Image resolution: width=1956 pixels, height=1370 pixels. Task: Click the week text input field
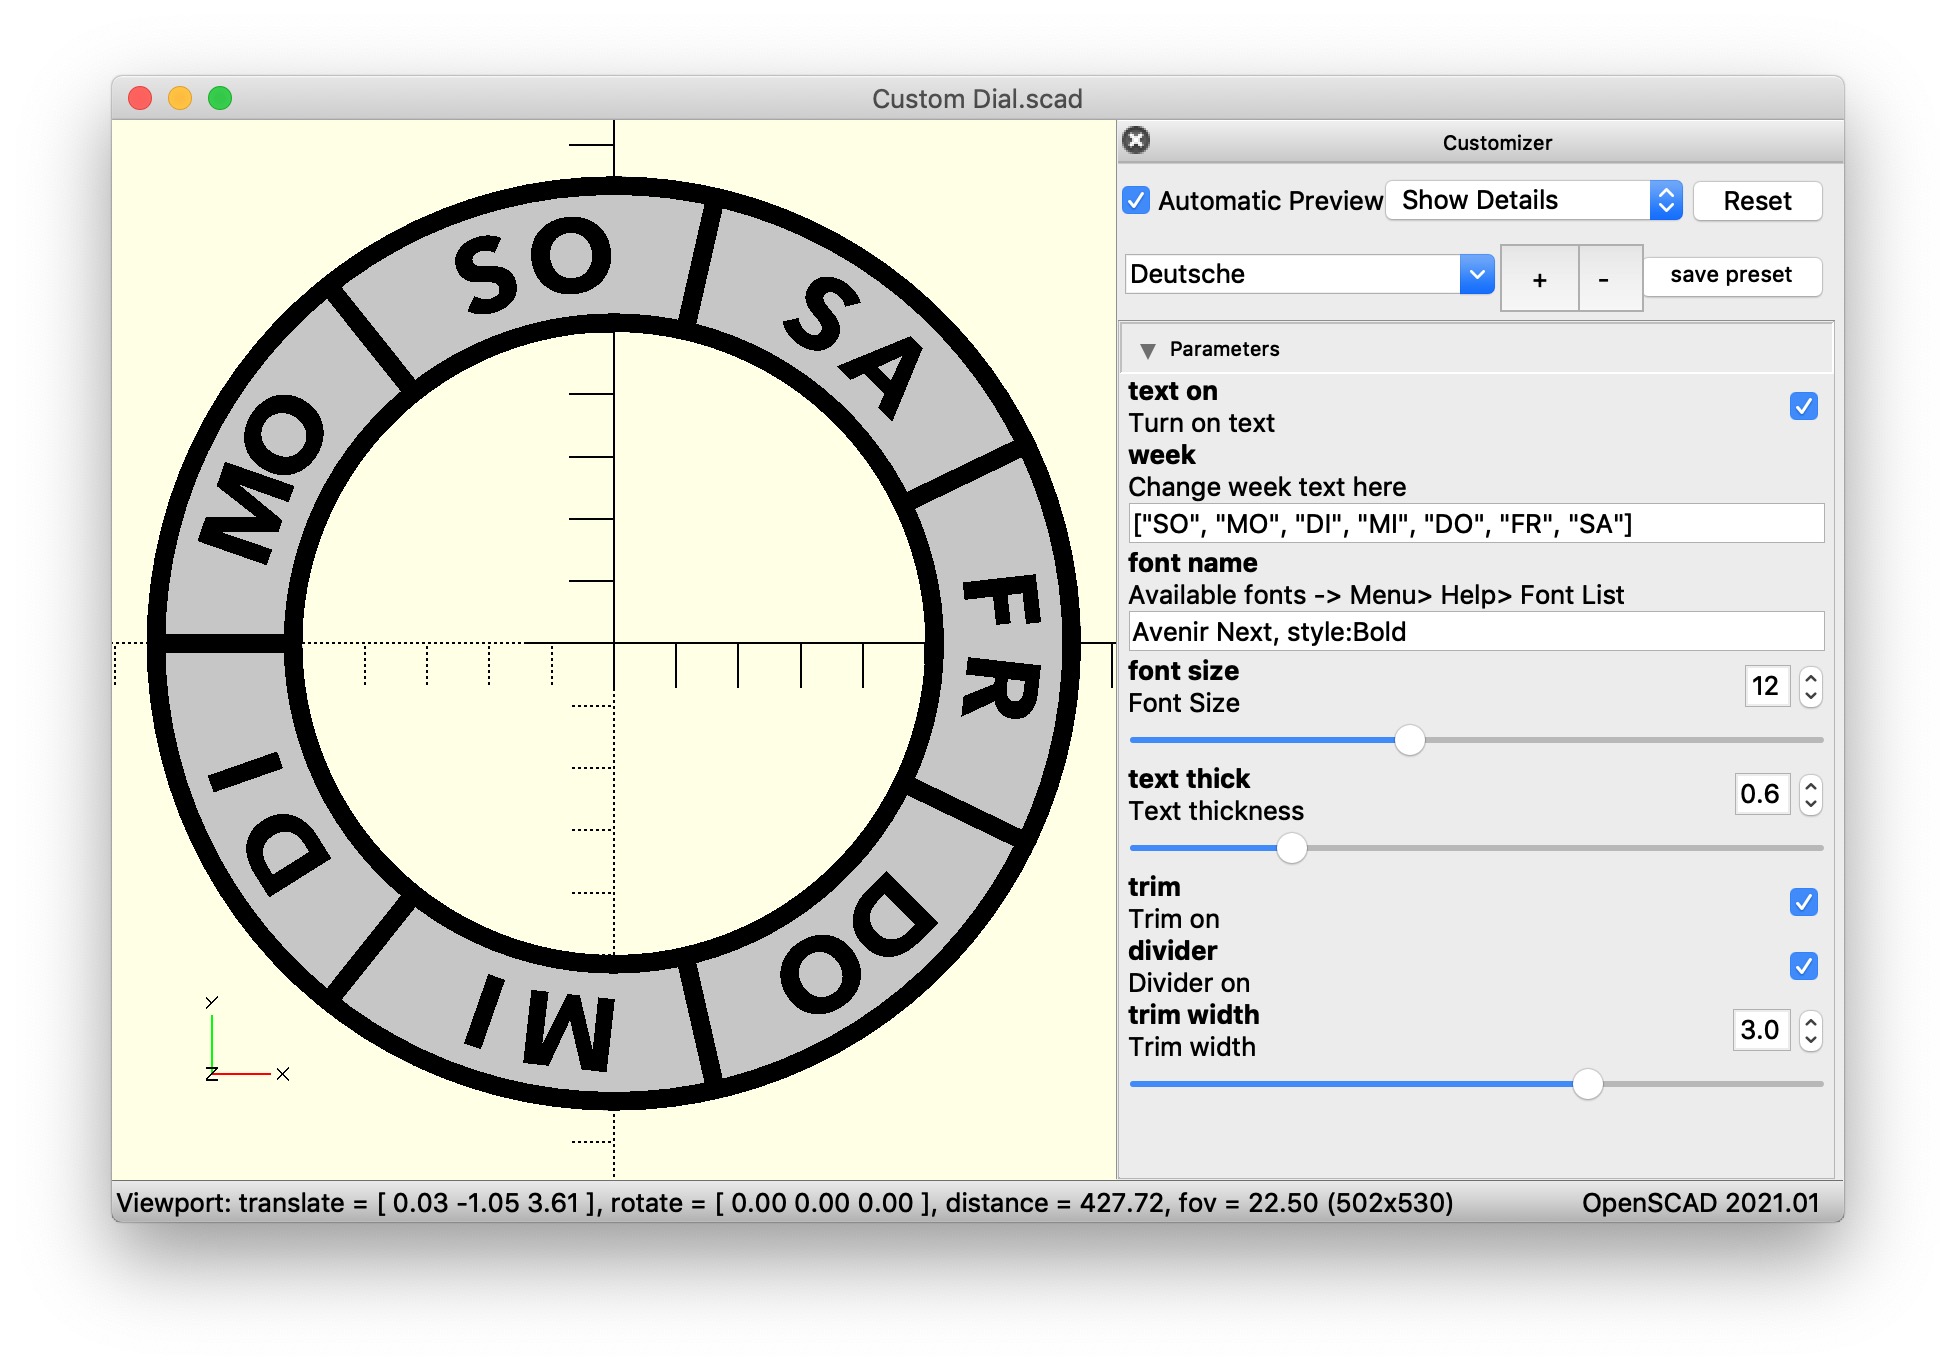(x=1475, y=524)
